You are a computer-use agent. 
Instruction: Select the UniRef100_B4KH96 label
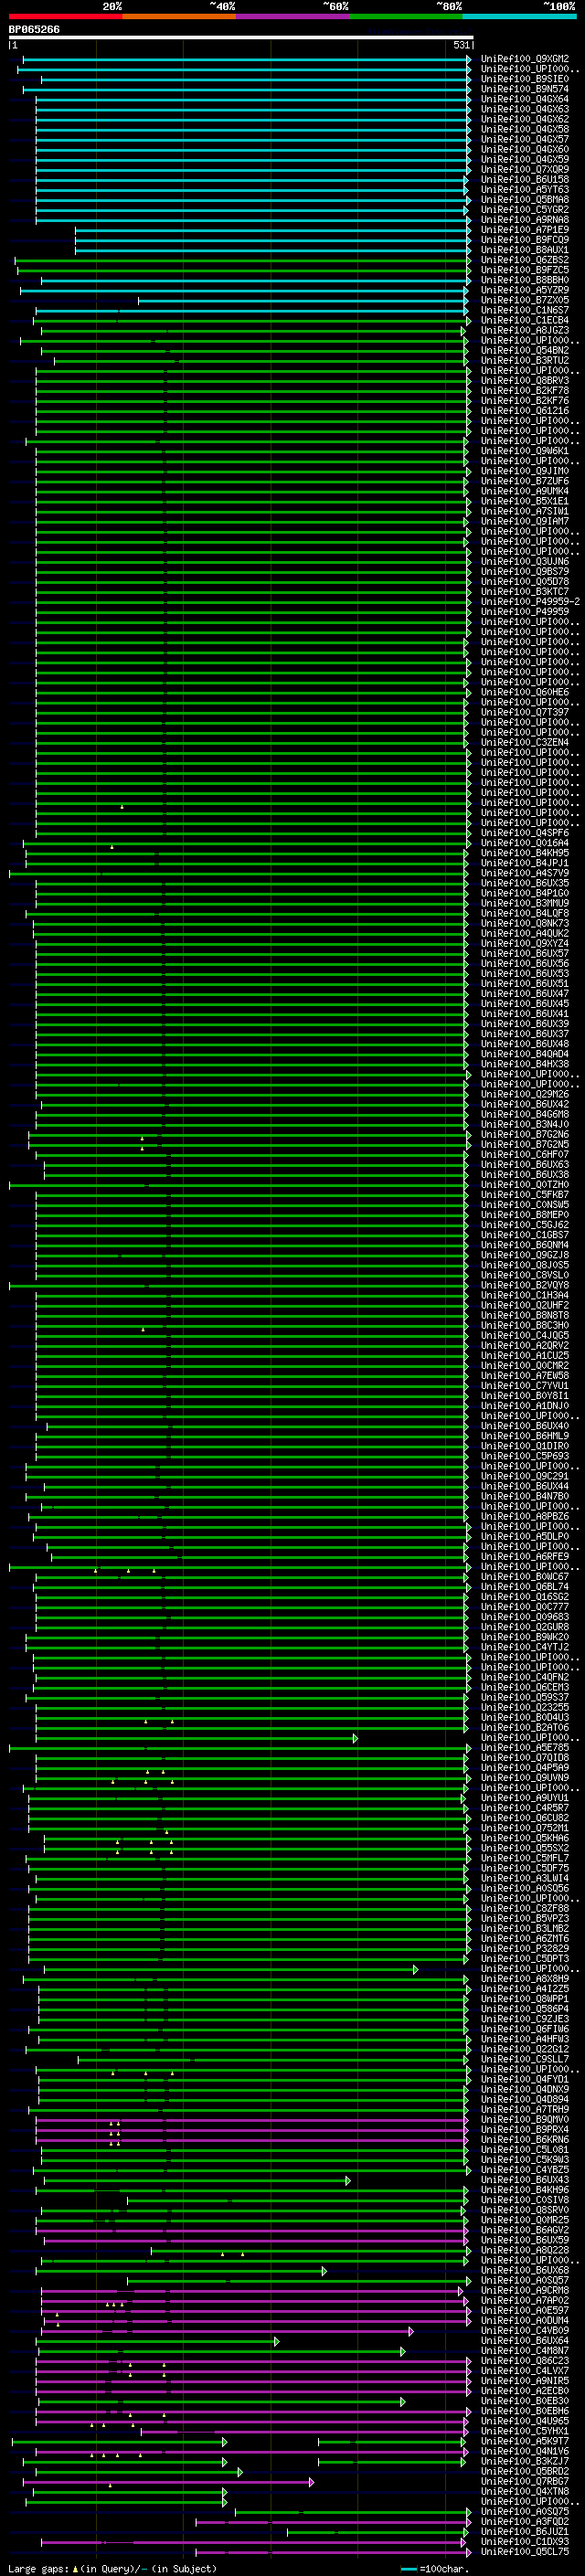click(525, 2189)
